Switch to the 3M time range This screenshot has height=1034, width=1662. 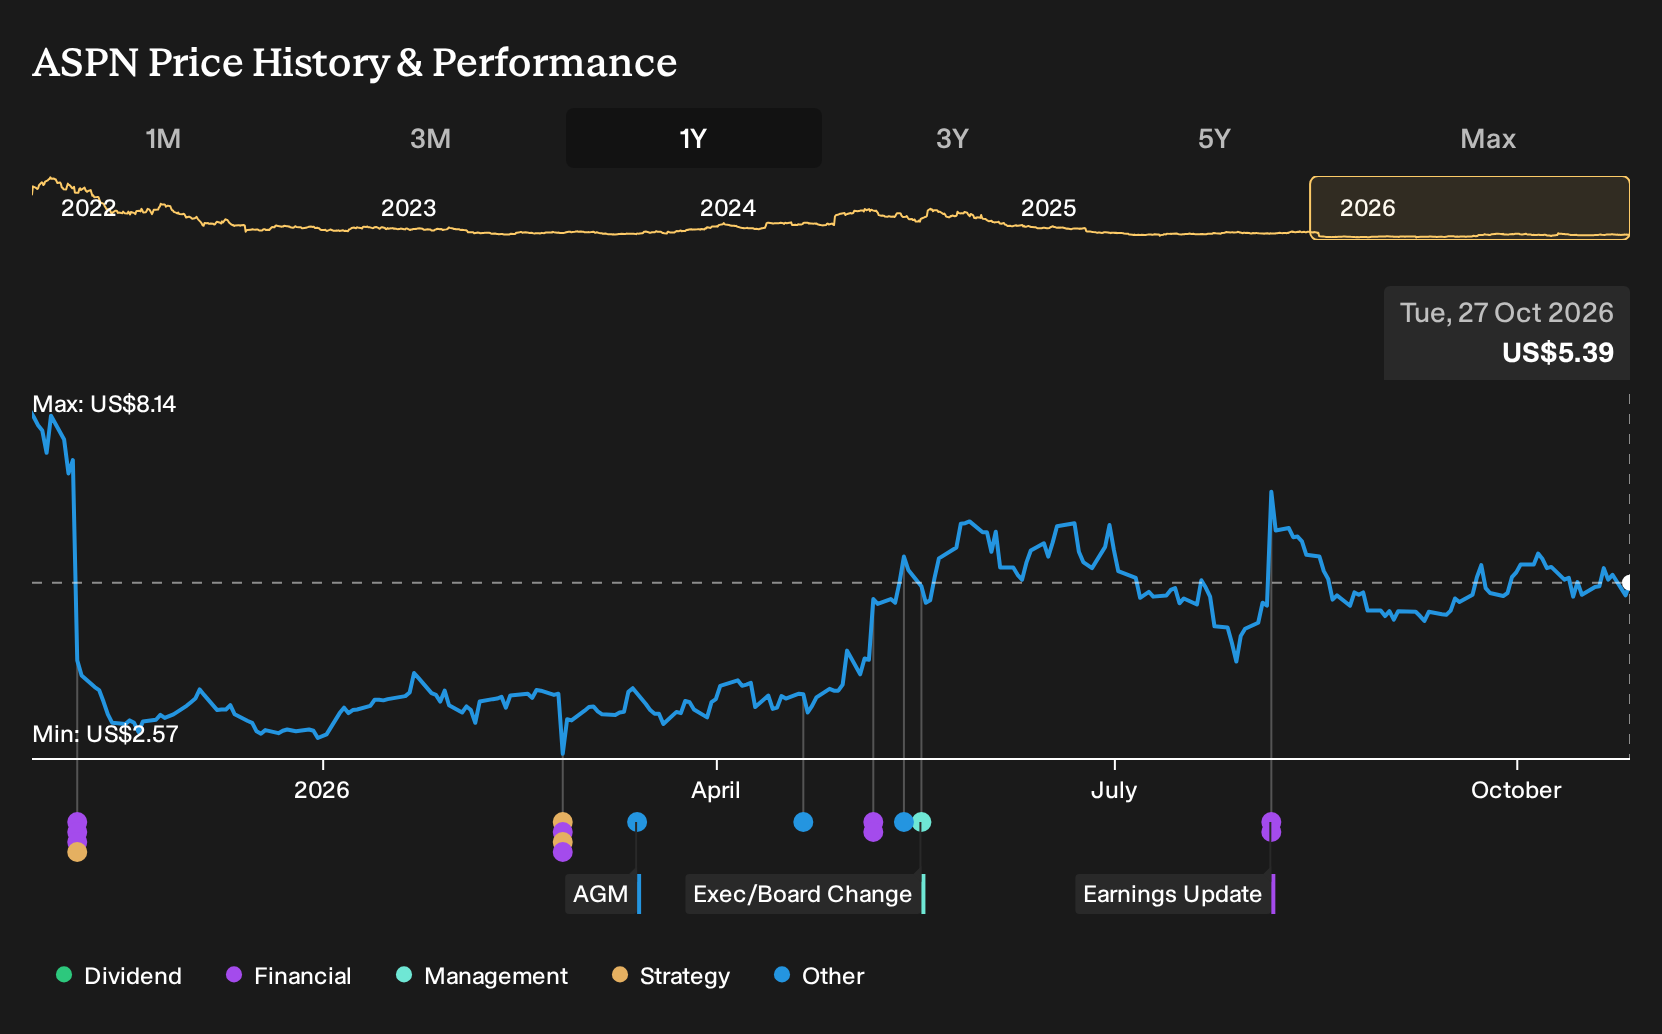click(x=430, y=138)
